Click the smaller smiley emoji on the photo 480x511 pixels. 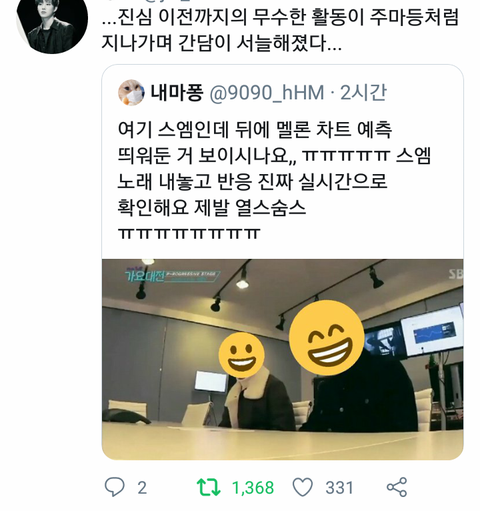point(242,354)
